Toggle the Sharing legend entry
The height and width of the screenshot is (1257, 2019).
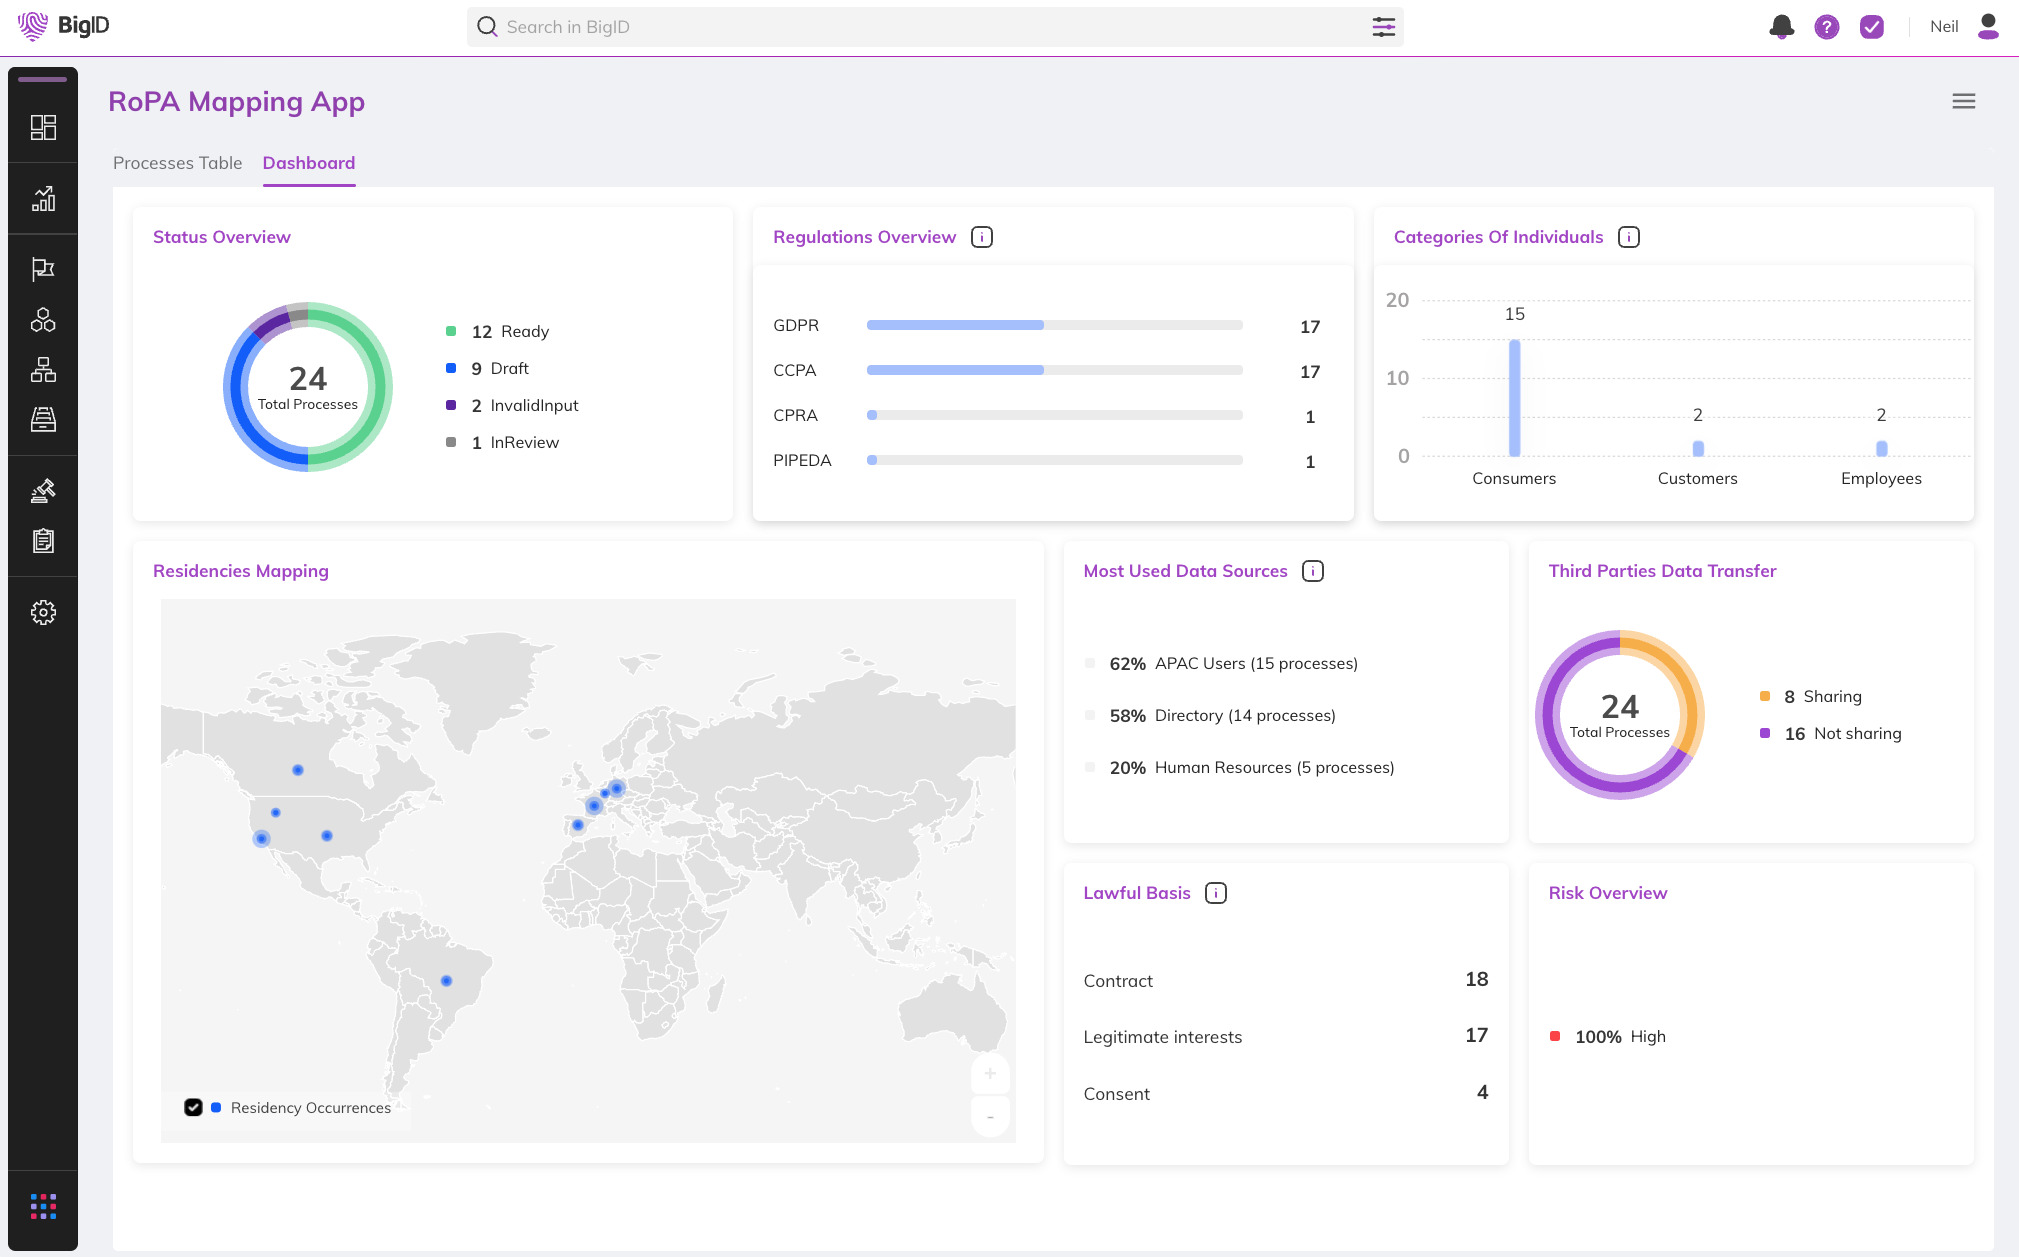coord(1821,696)
